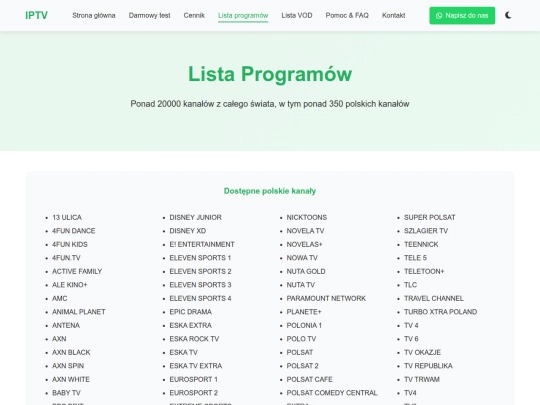Click the WhatsApp icon in Napisz do nas
540x405 pixels.
coord(439,15)
